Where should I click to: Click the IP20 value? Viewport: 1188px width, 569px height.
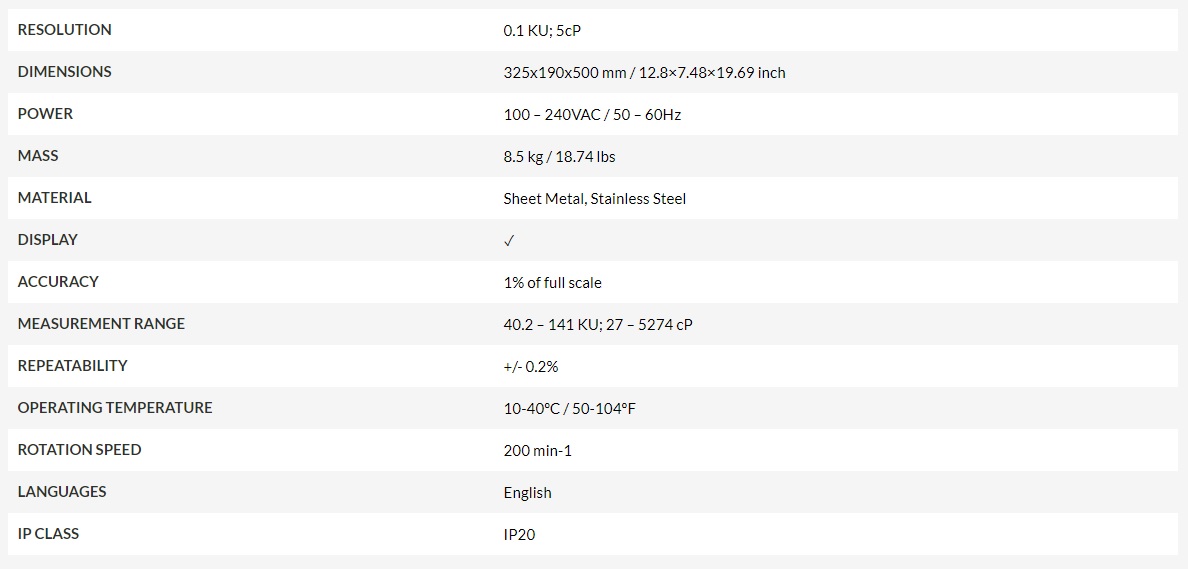click(519, 535)
